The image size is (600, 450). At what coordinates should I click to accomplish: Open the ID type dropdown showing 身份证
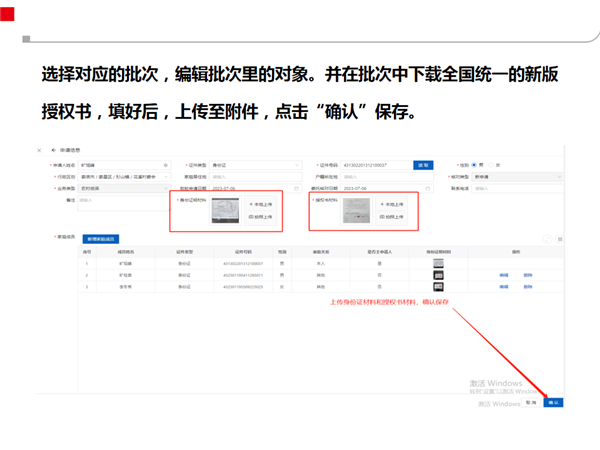click(x=256, y=165)
